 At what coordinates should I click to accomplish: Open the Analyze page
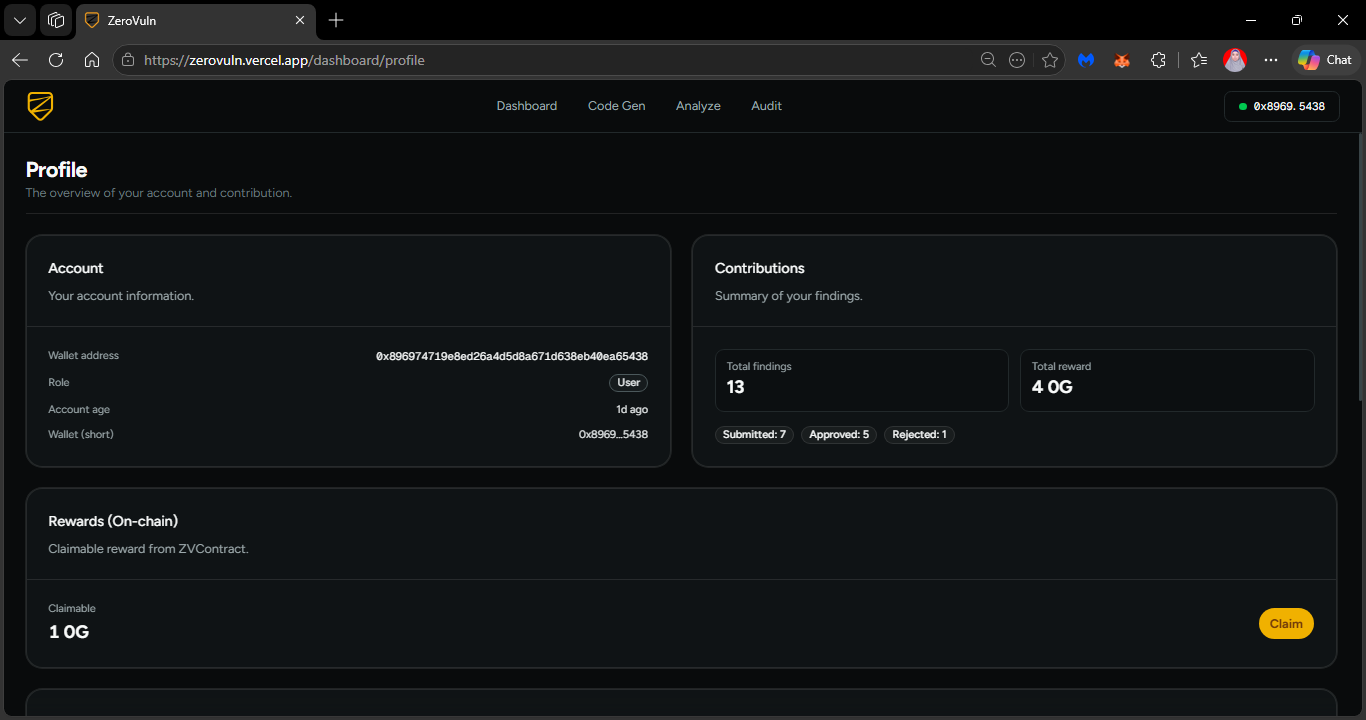(698, 106)
